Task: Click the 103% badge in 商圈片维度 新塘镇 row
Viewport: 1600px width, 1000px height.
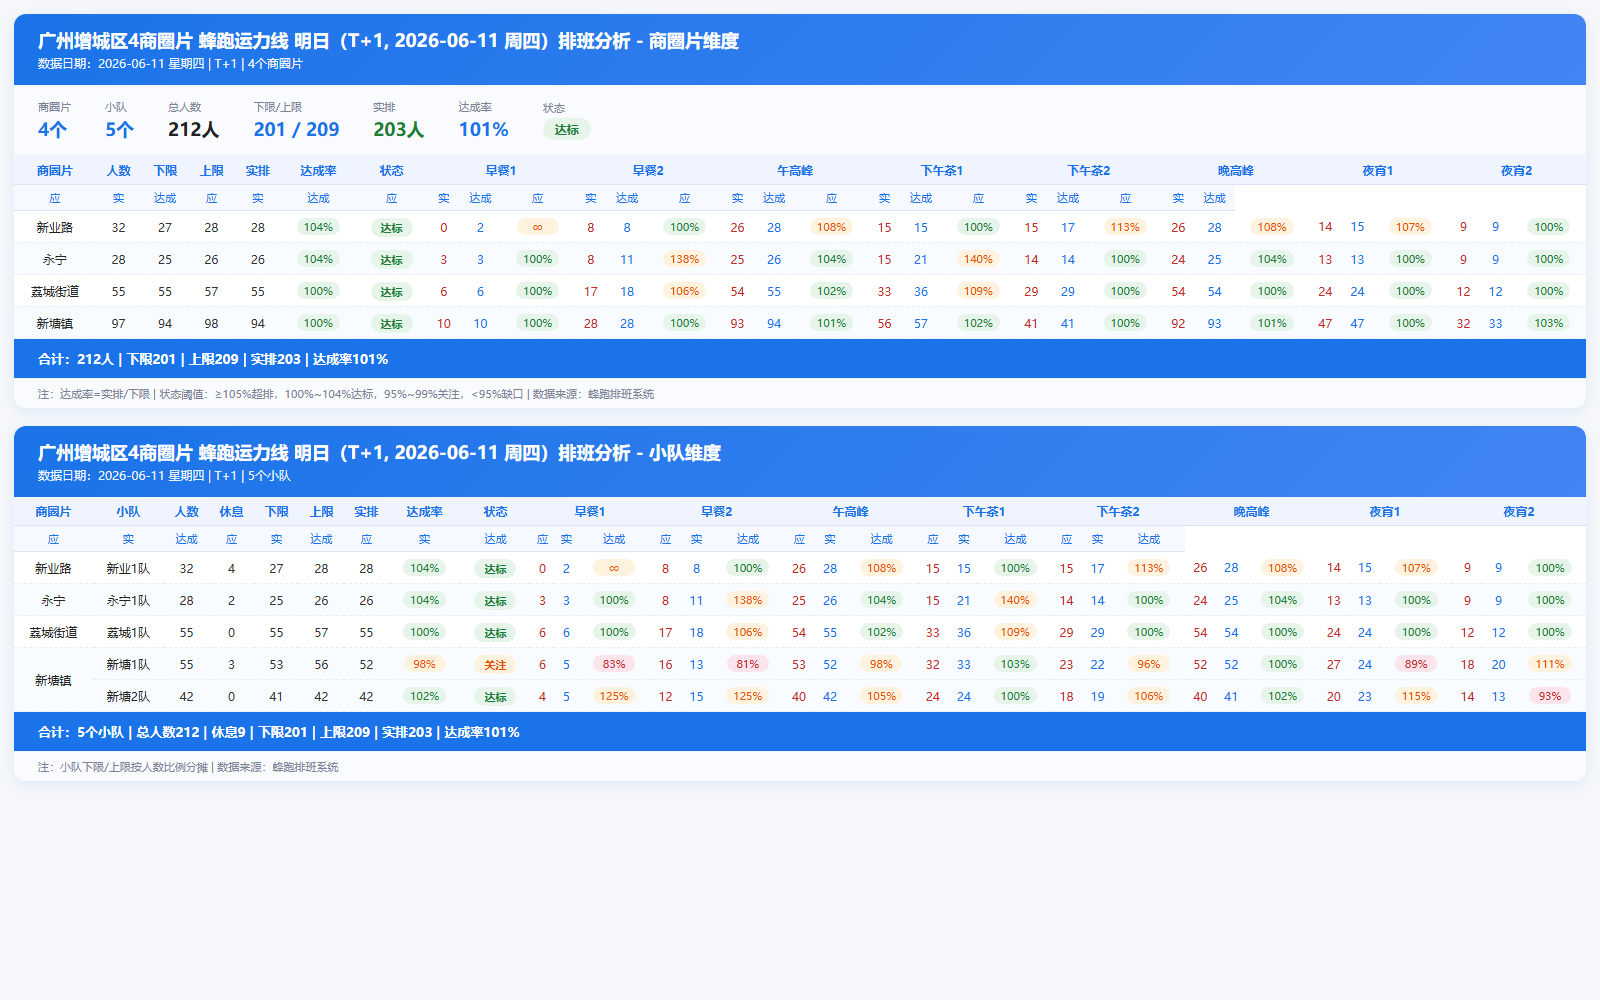Action: click(x=1549, y=323)
